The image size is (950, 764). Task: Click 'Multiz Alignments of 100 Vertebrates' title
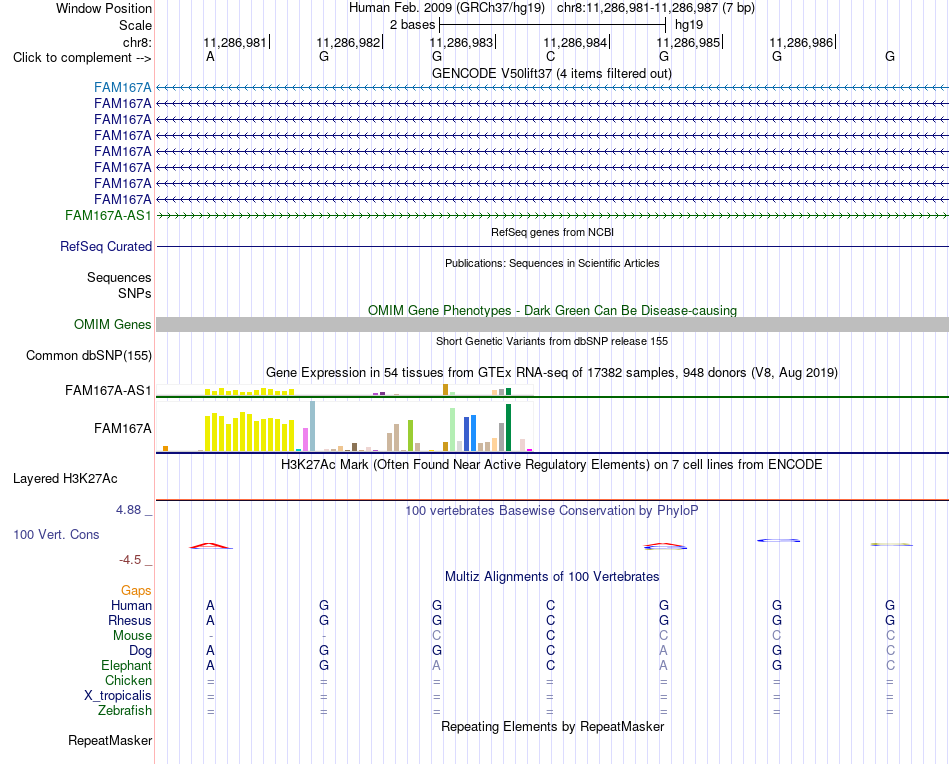(x=552, y=576)
